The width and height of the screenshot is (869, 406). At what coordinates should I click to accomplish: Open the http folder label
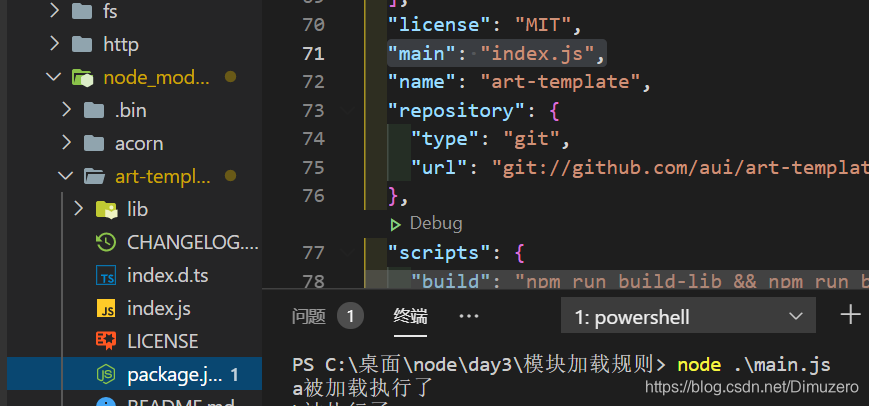pyautogui.click(x=121, y=44)
